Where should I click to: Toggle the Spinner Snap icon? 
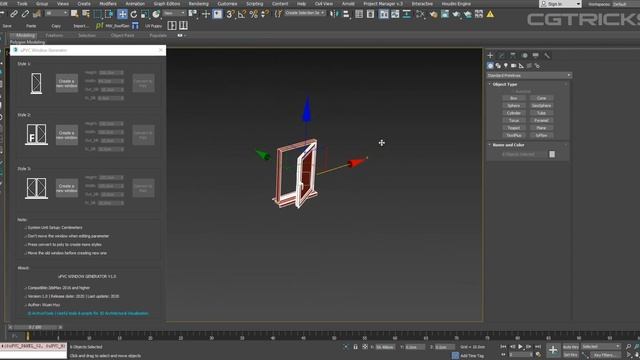click(x=265, y=14)
